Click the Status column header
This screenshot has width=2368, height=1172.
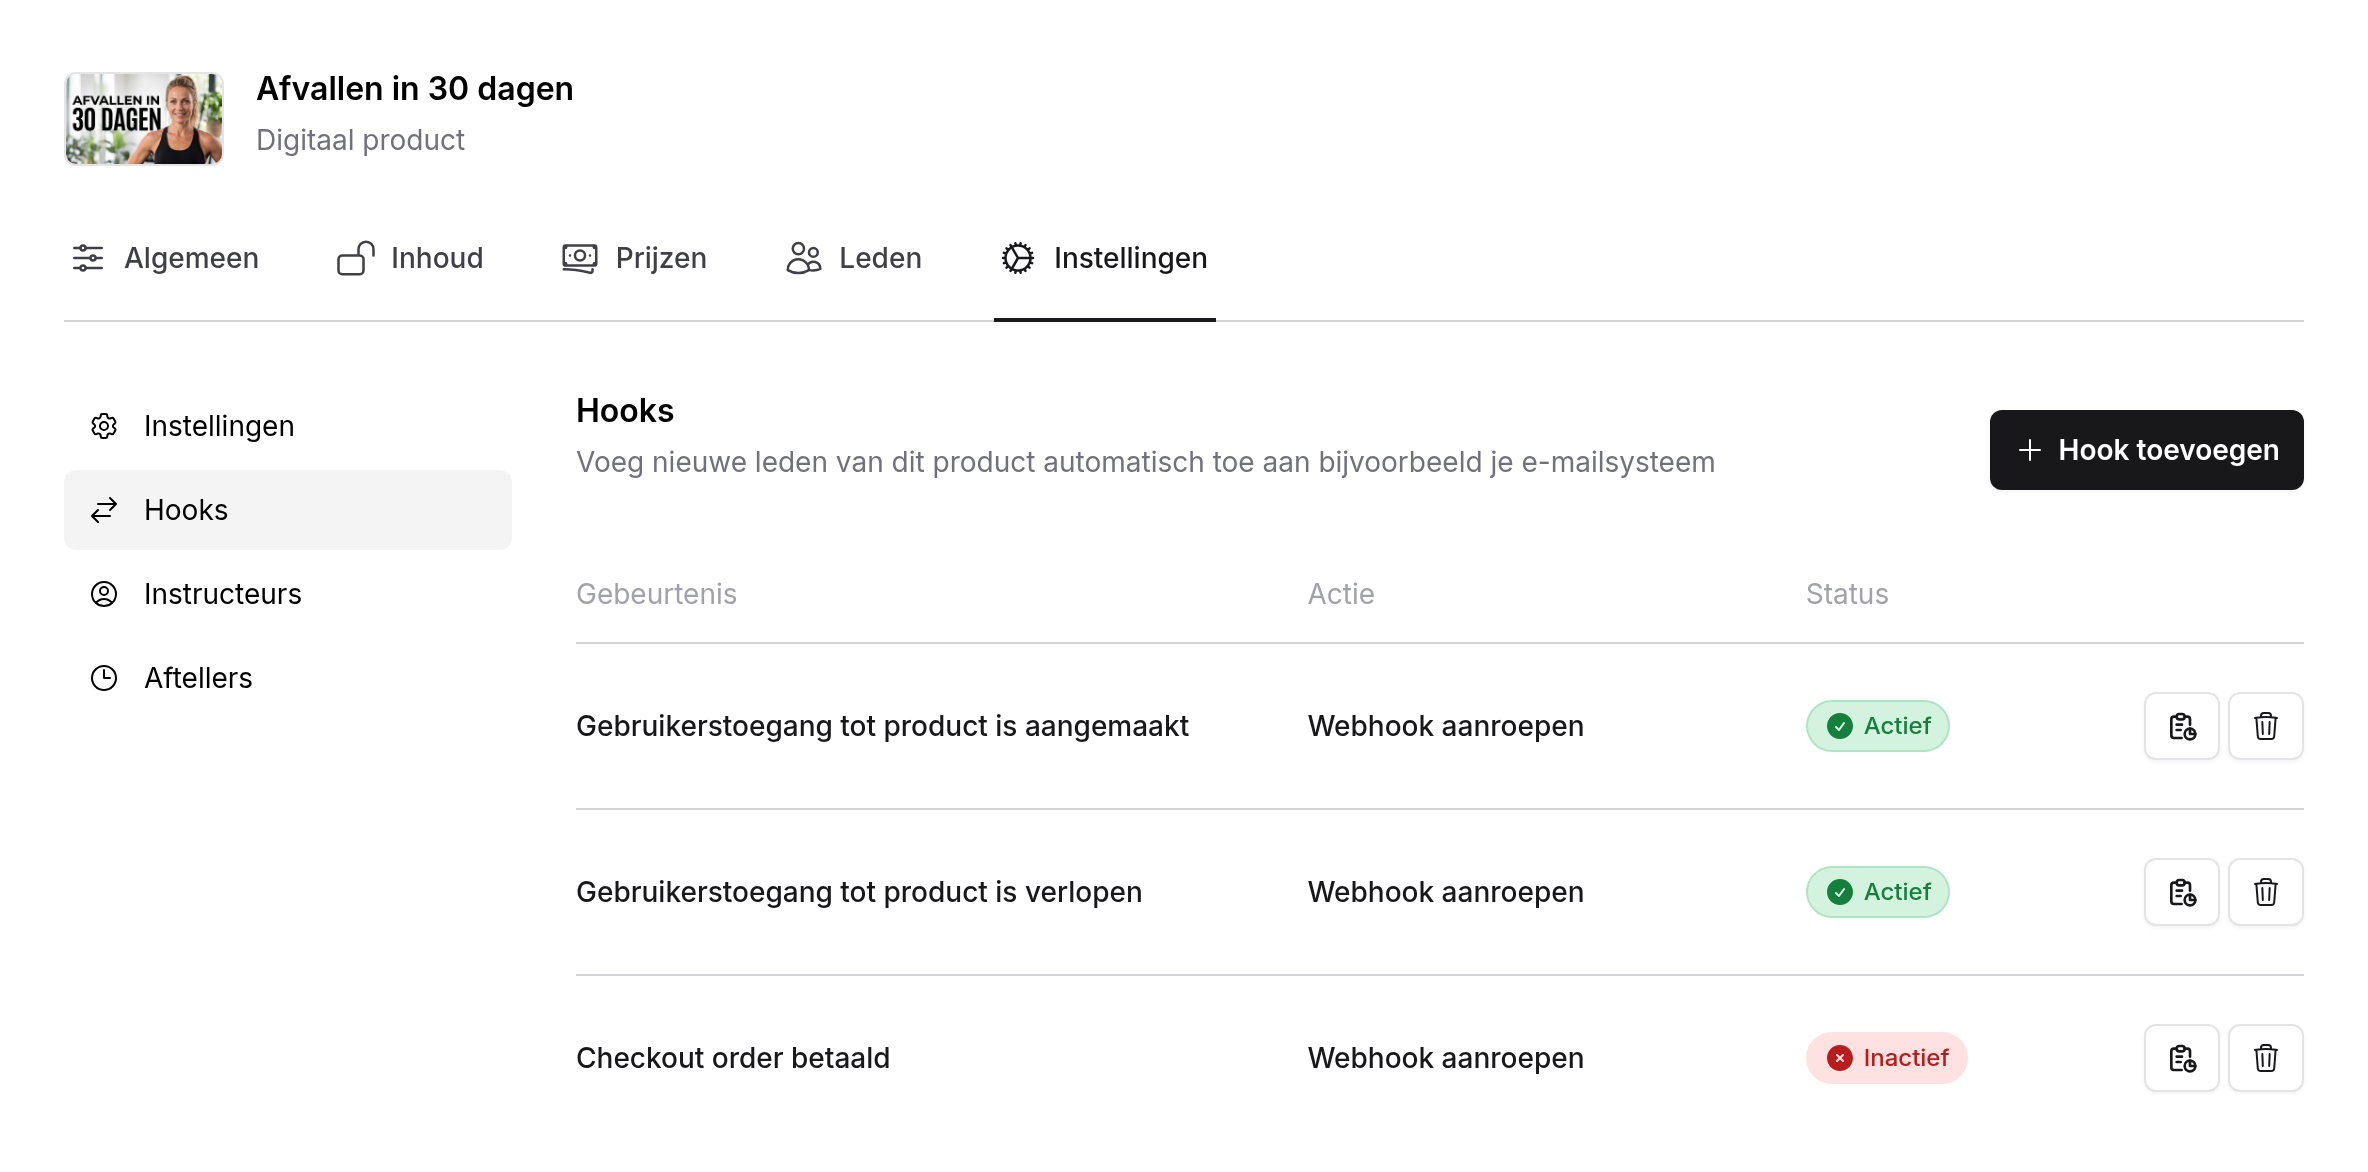[x=1847, y=594]
